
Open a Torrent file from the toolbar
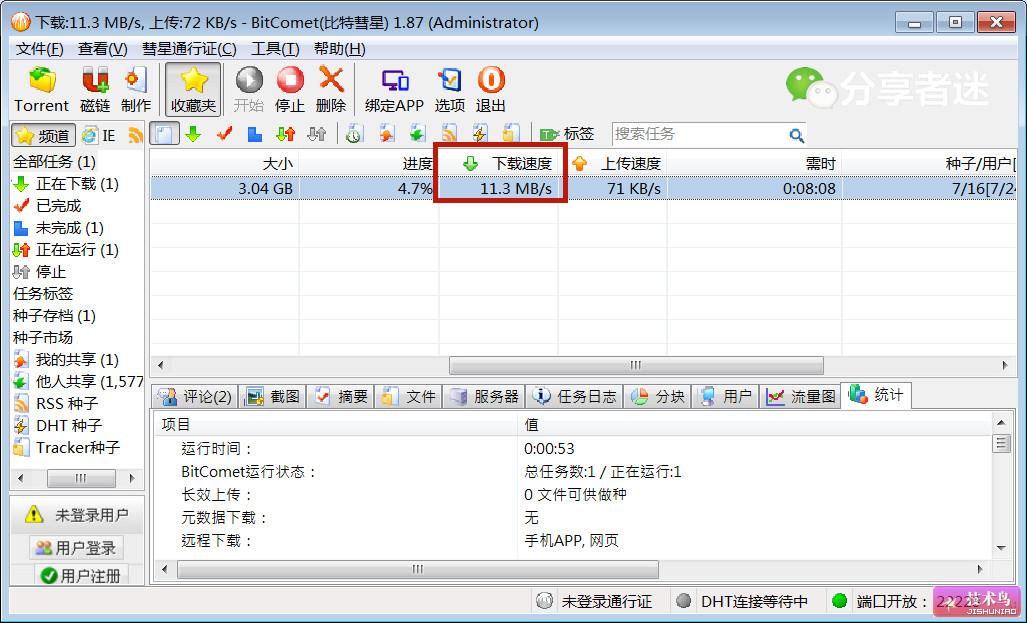point(41,89)
